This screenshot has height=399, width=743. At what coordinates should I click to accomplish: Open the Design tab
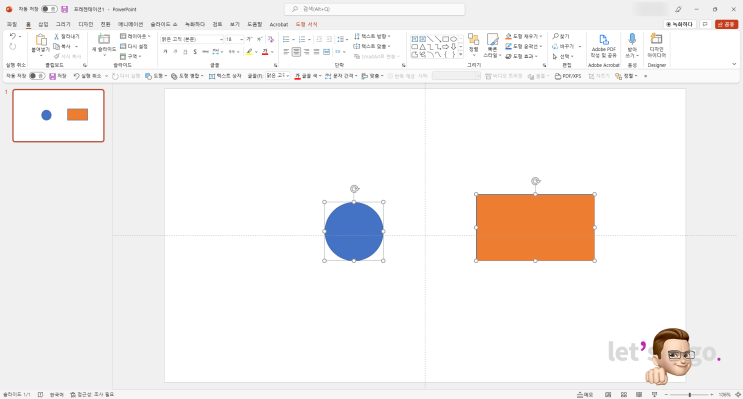tap(86, 24)
